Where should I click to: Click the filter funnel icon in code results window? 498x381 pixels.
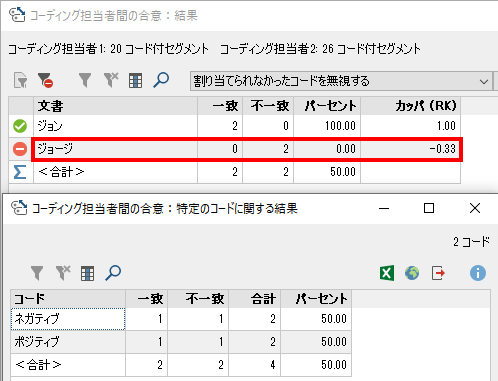click(x=37, y=273)
